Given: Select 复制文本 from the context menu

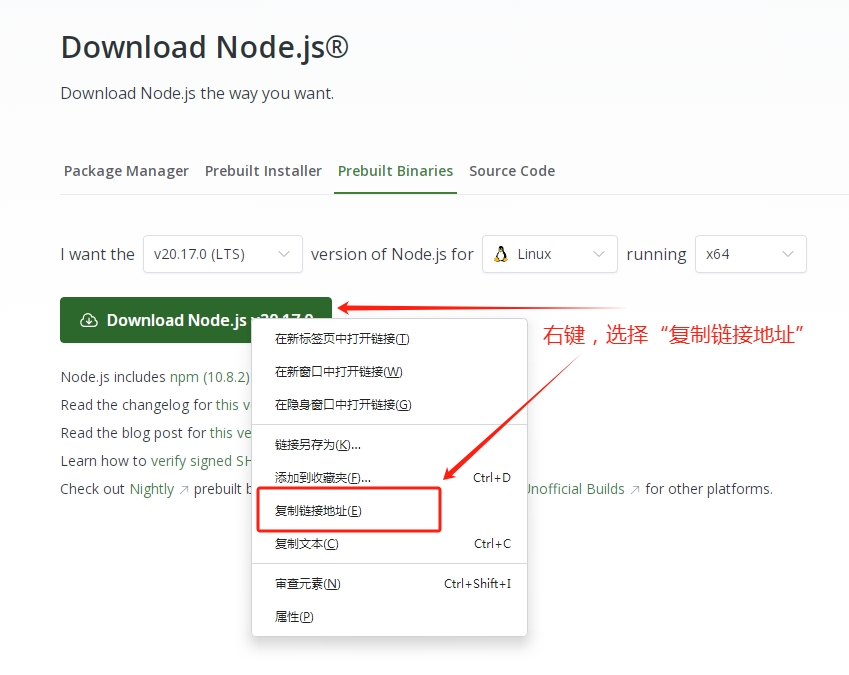Looking at the screenshot, I should click(x=307, y=544).
